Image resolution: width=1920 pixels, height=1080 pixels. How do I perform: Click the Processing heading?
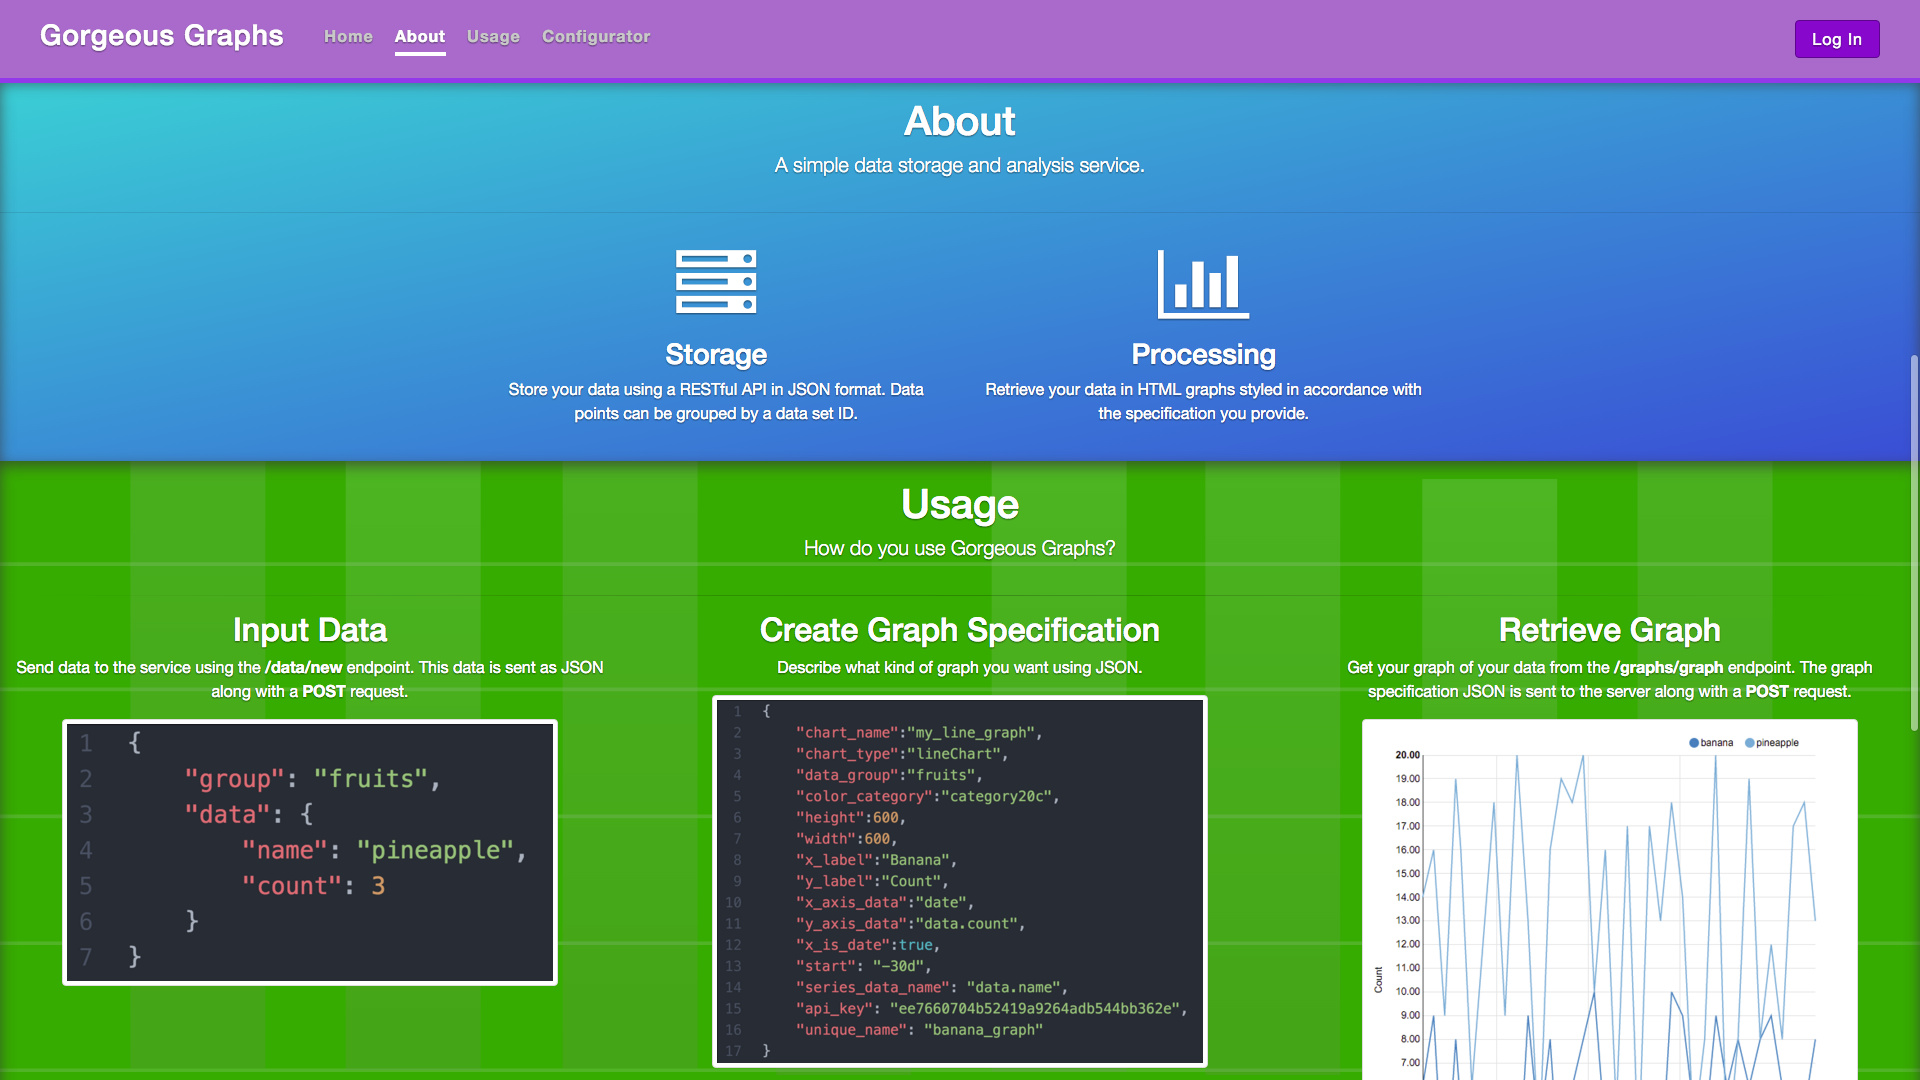click(x=1203, y=354)
